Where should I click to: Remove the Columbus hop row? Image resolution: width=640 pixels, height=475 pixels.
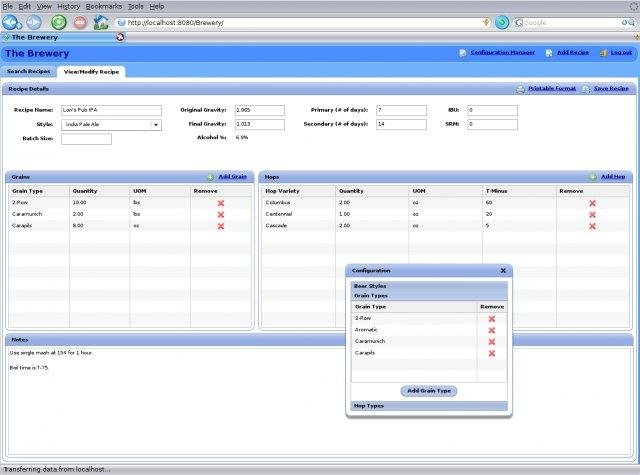point(592,203)
